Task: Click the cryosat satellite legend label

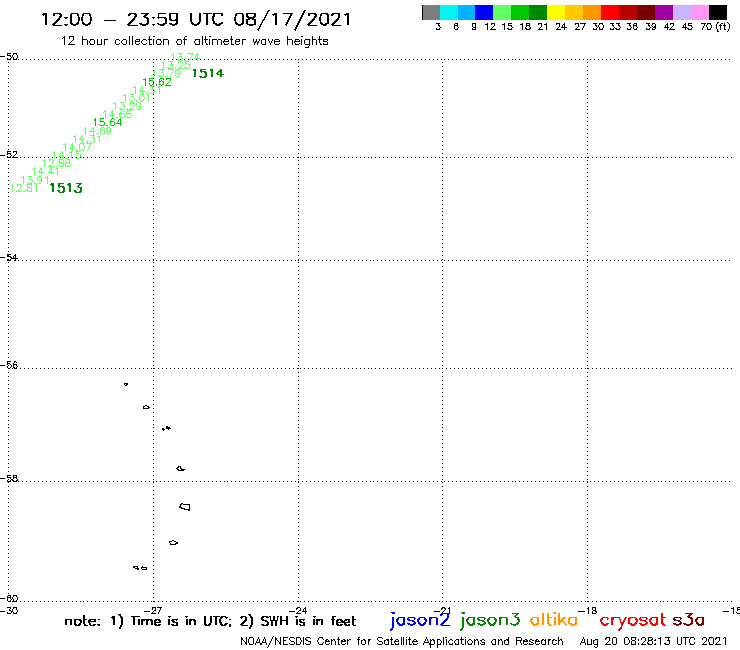Action: (x=633, y=620)
